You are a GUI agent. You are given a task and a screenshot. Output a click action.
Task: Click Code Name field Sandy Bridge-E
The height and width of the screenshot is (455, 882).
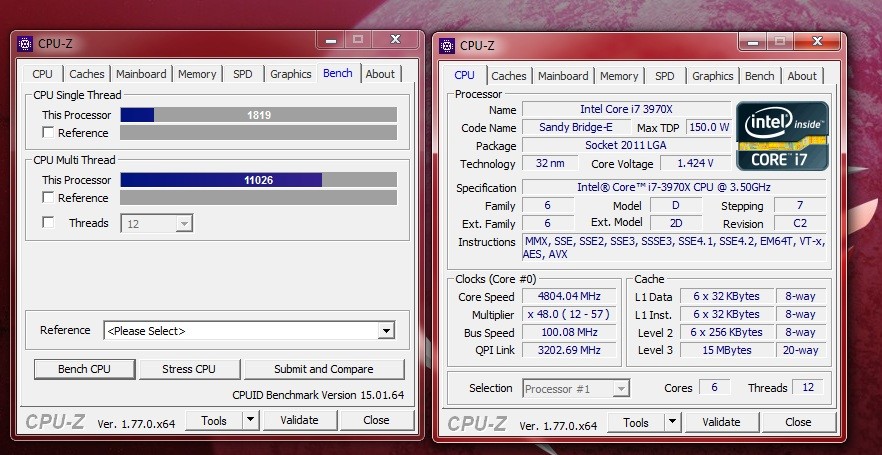point(575,127)
